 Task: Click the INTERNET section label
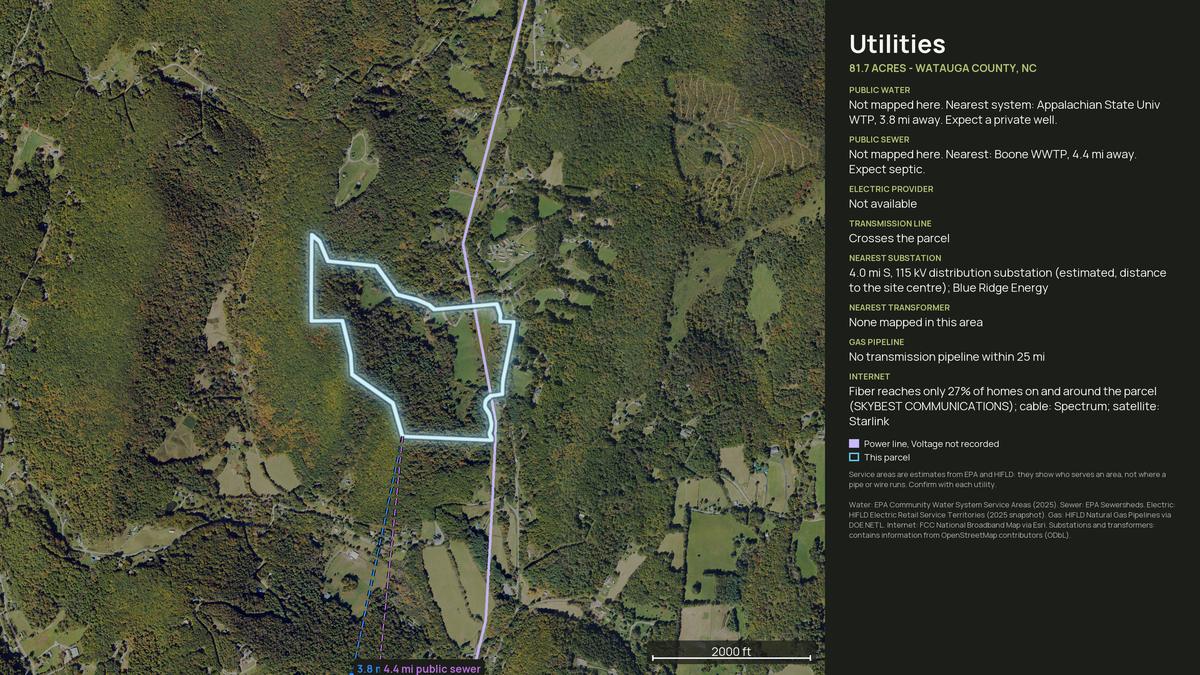coord(869,377)
